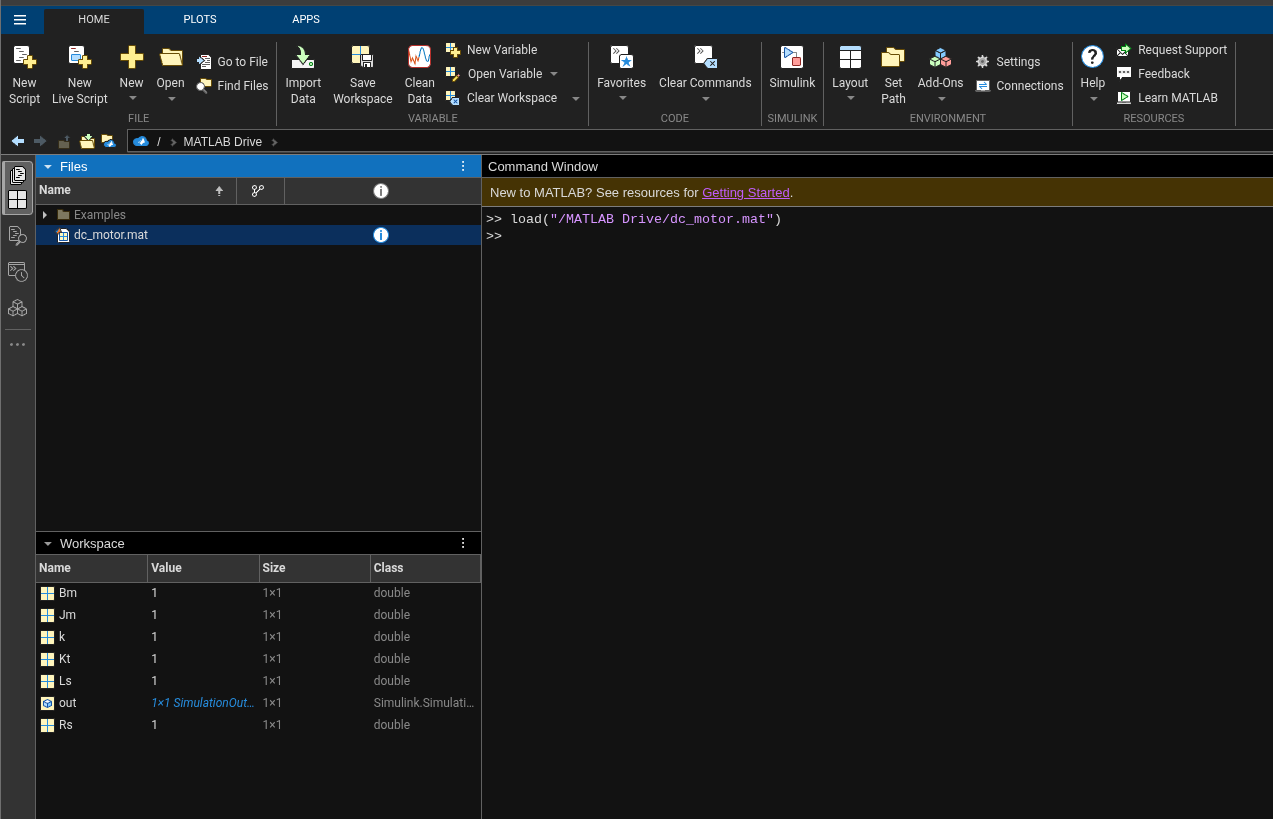
Task: Click the Request Support icon
Action: tap(1124, 50)
